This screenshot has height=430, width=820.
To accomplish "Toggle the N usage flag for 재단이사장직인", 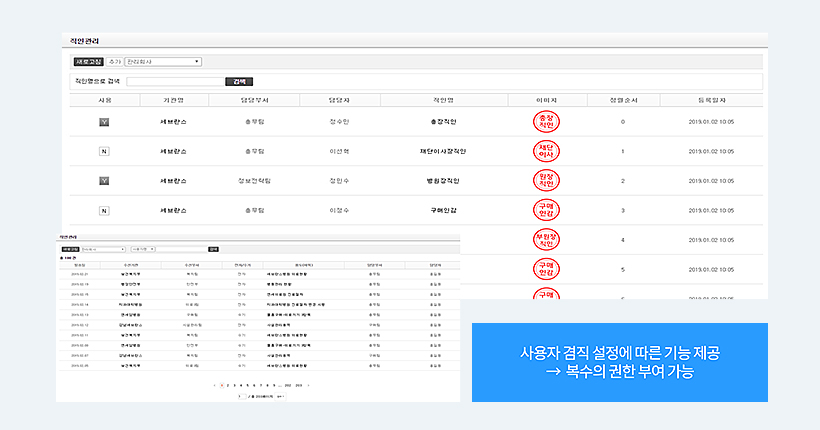I will [x=104, y=151].
